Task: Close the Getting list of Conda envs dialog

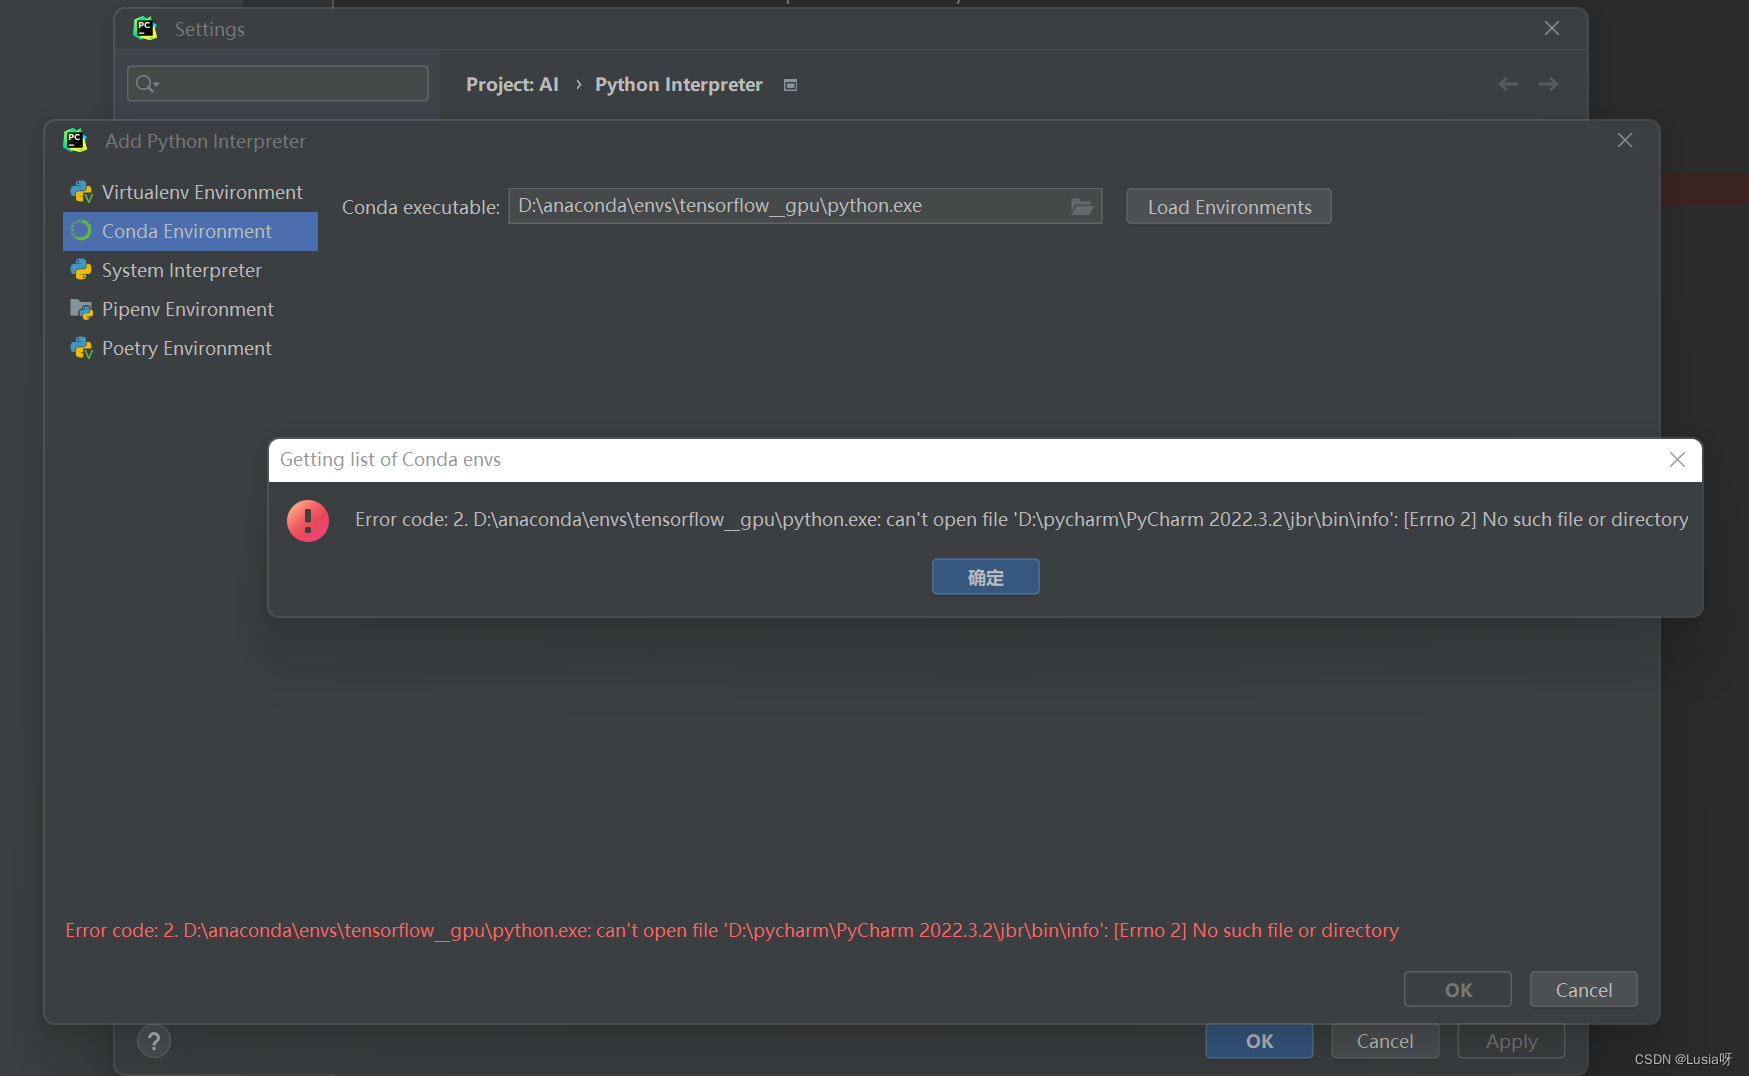Action: 1677,460
